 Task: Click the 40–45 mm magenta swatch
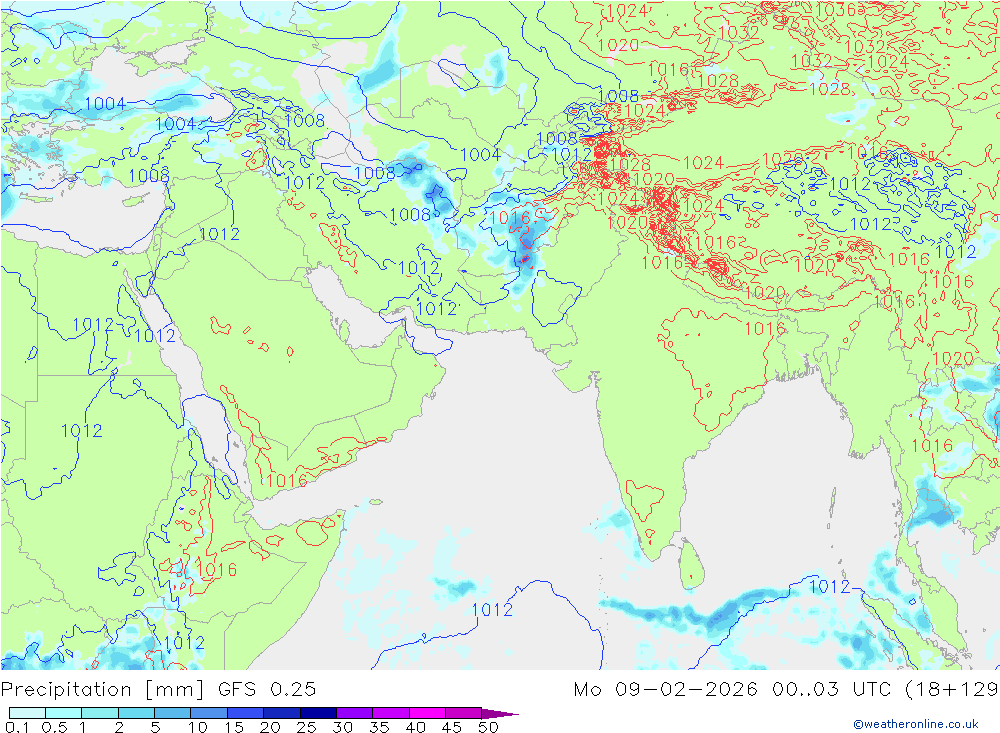coord(427,713)
